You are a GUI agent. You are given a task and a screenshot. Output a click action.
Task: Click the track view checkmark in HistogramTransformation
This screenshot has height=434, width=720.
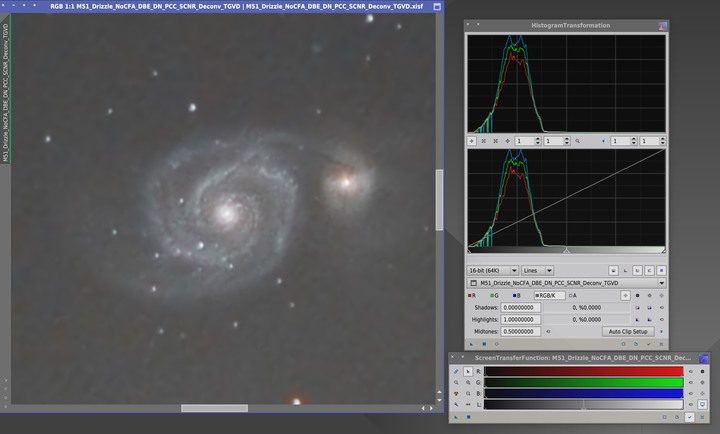pos(648,344)
